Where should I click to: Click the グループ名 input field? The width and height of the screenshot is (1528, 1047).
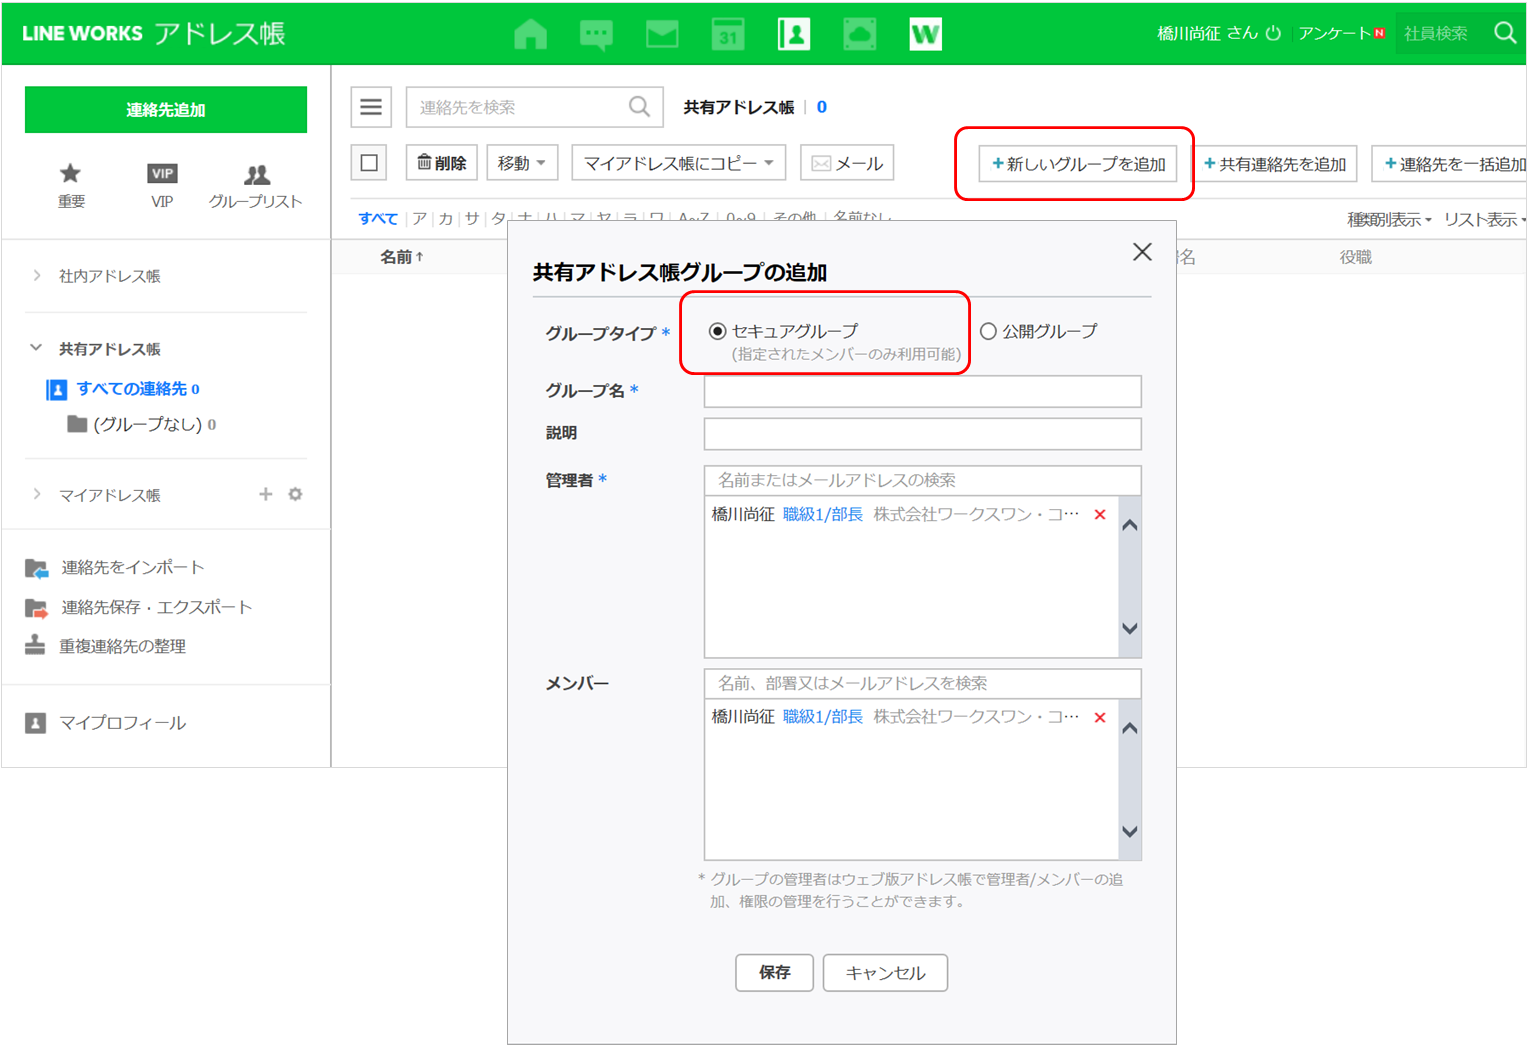(x=922, y=391)
